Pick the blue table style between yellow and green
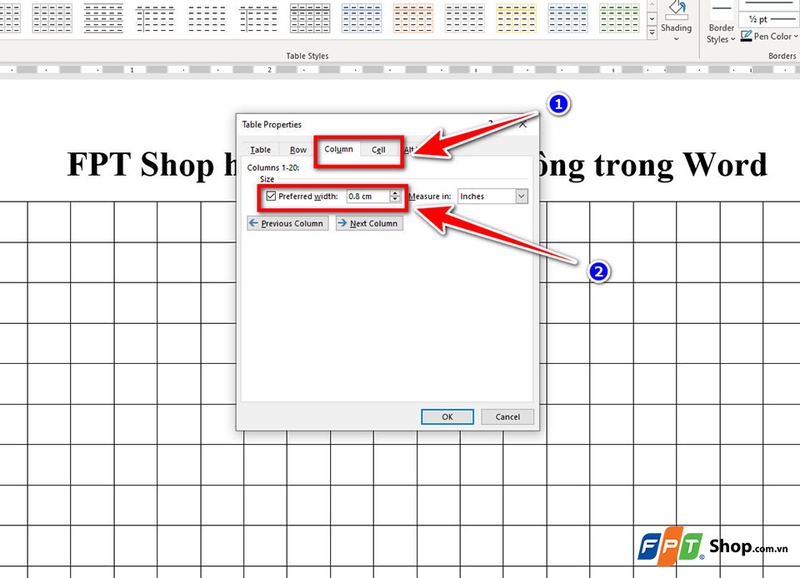Image resolution: width=800 pixels, height=578 pixels. tap(567, 18)
